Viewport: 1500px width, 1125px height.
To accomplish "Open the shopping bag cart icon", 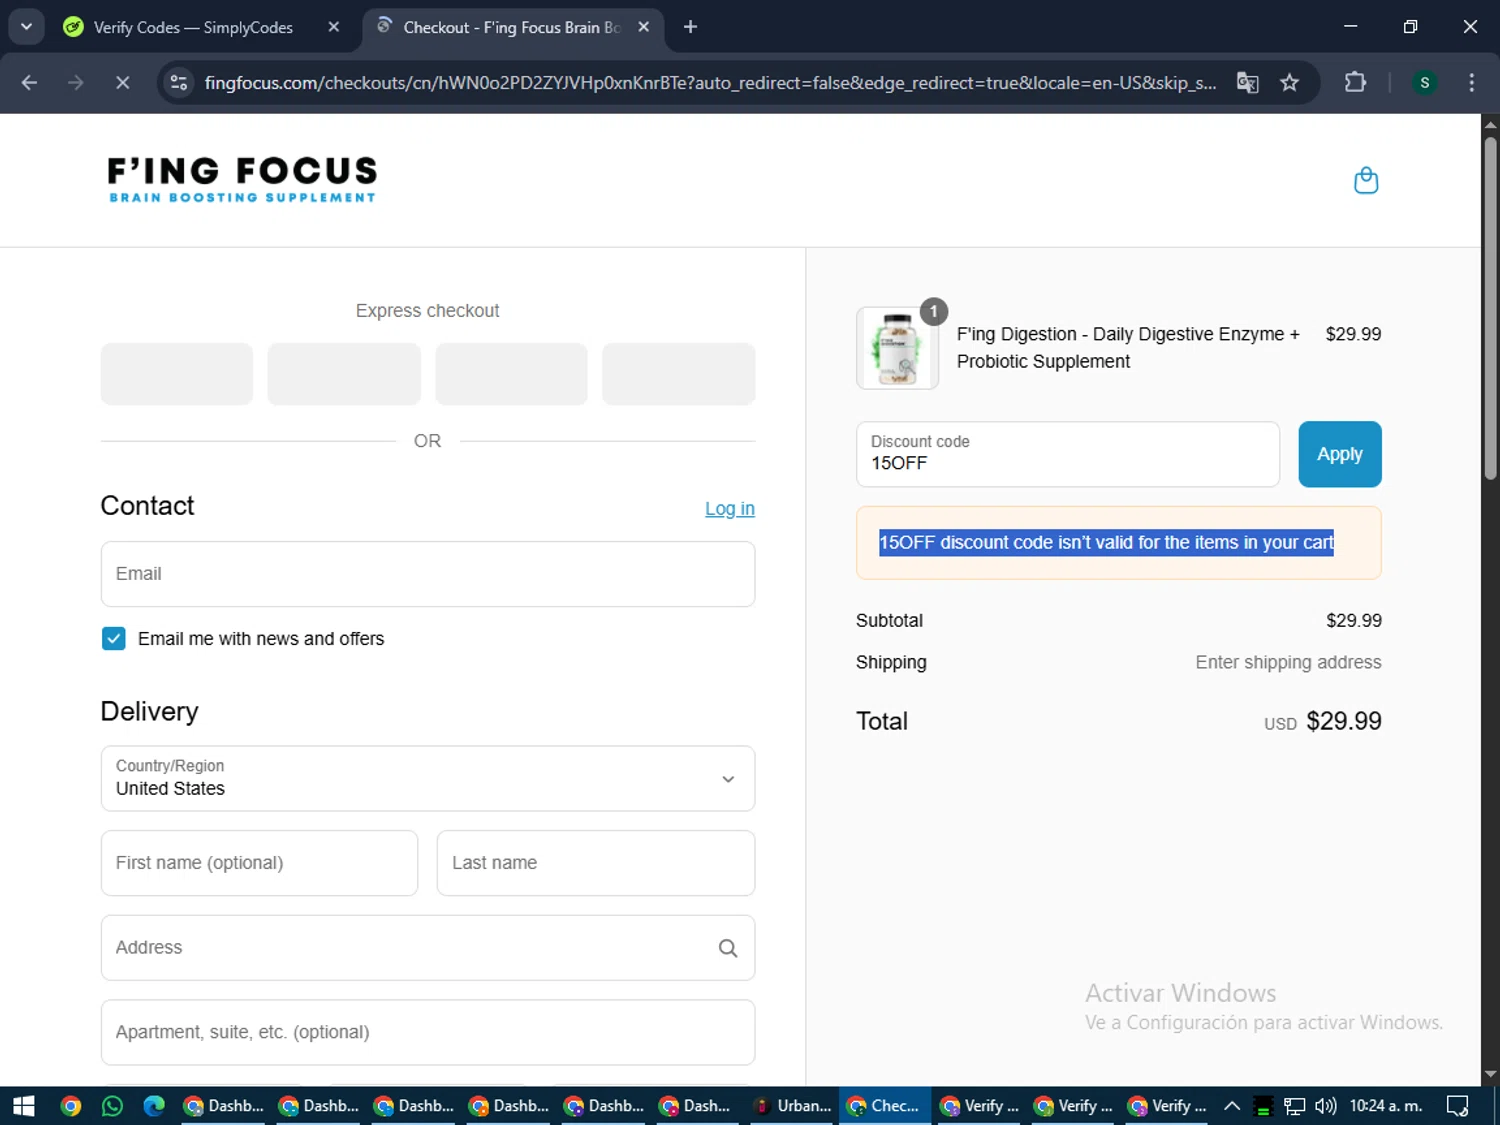I will [x=1365, y=181].
